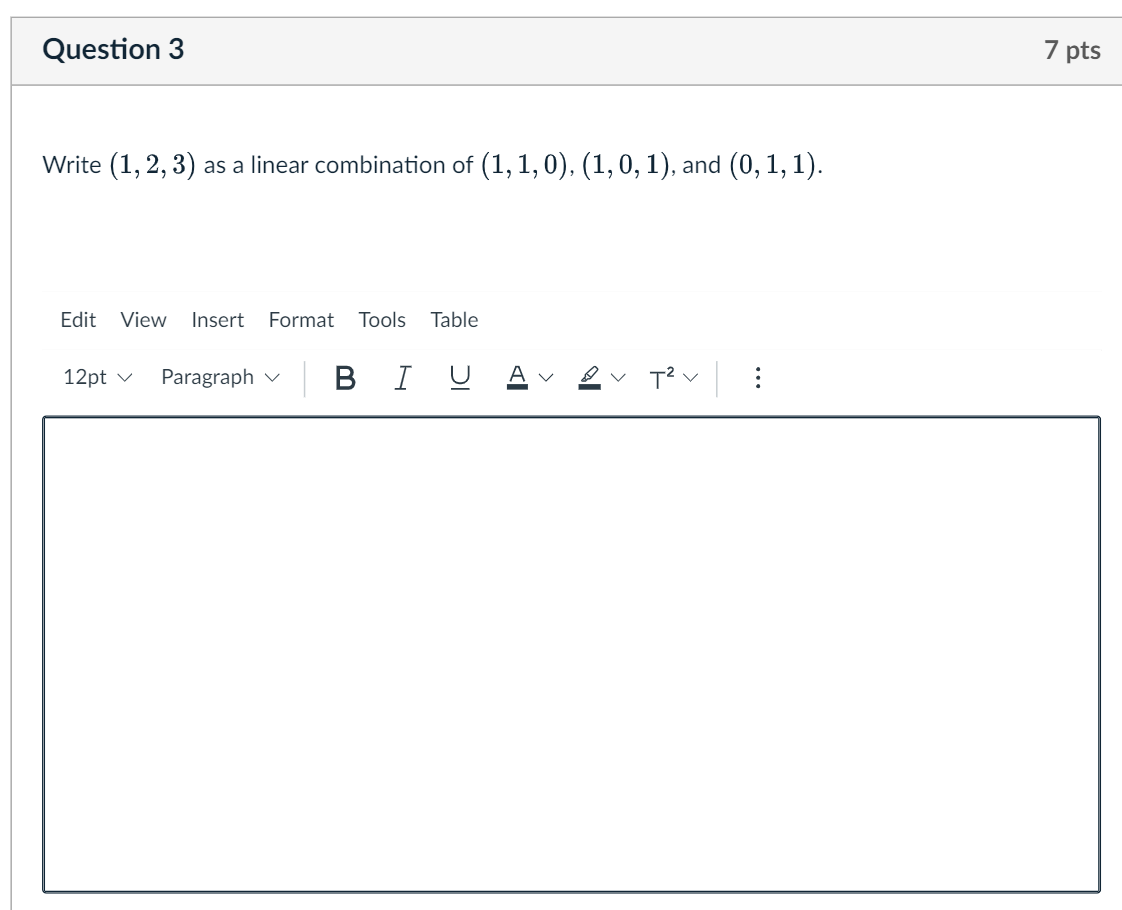Image resolution: width=1122 pixels, height=910 pixels.
Task: Open the superscript options chevron
Action: [690, 377]
